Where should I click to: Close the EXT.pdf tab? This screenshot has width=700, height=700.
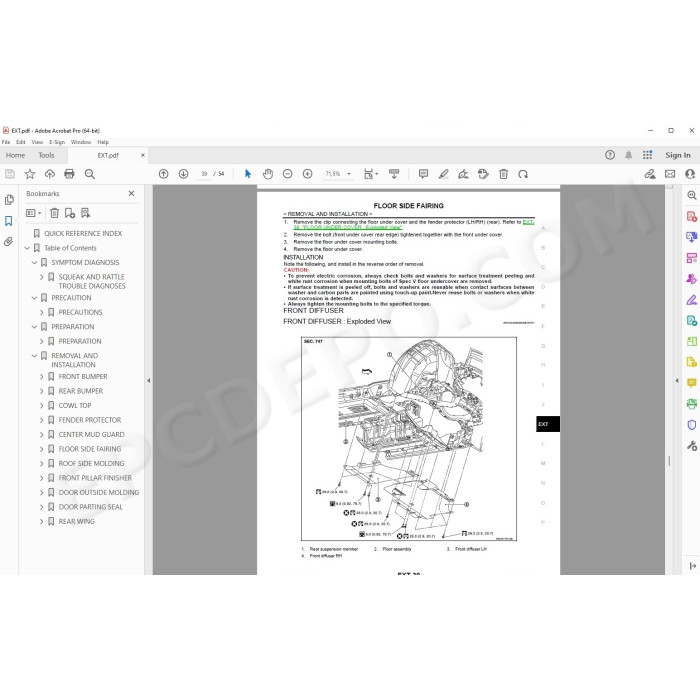coord(143,155)
